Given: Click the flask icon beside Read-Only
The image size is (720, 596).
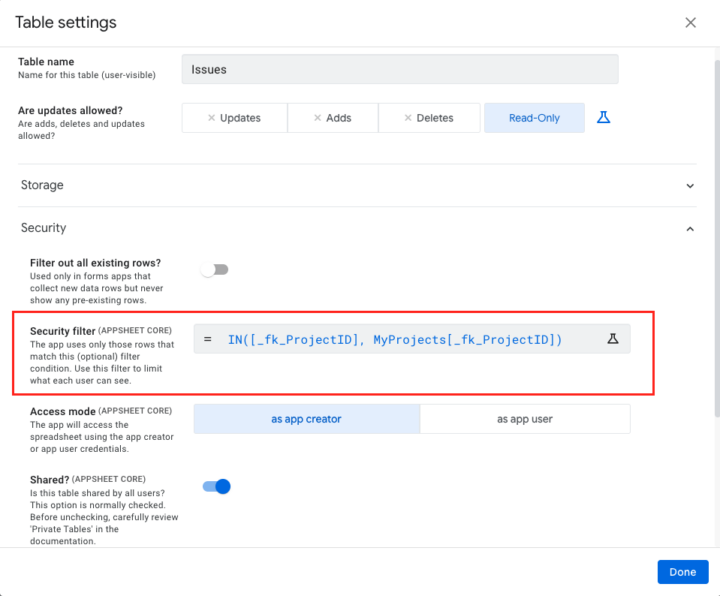Looking at the screenshot, I should pos(603,118).
